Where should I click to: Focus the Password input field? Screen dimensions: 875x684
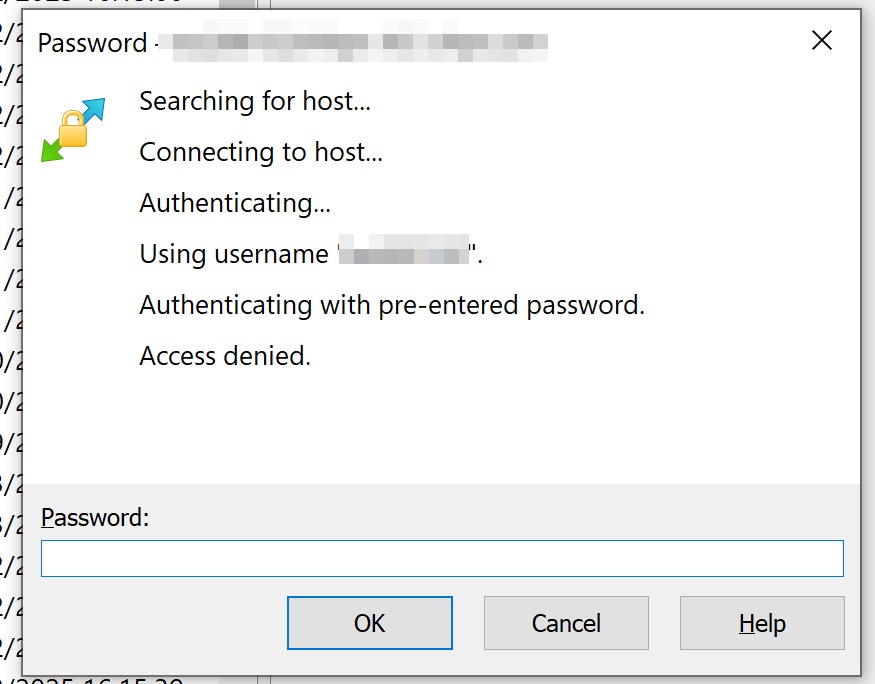click(442, 558)
